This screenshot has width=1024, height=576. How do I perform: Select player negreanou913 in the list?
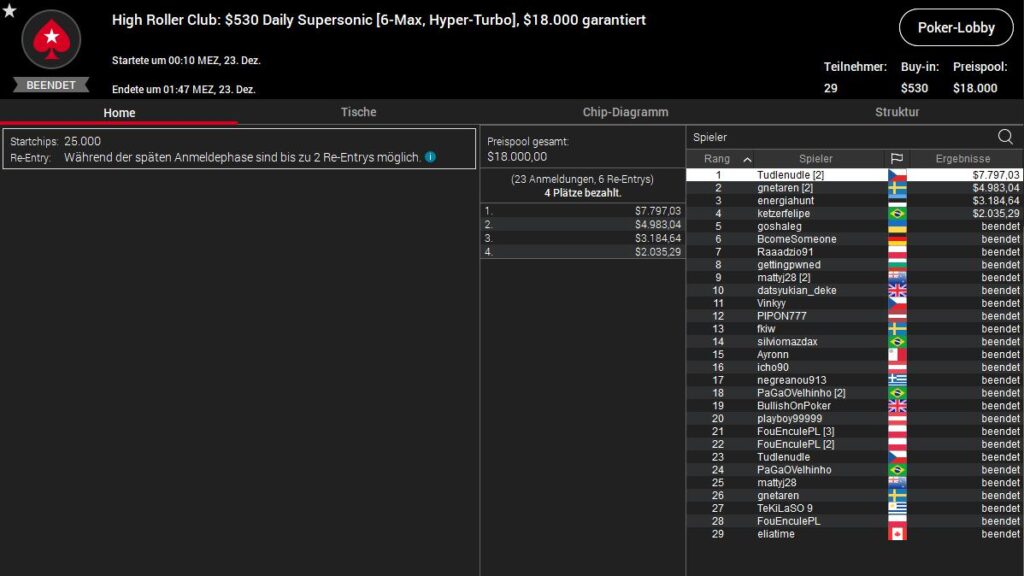791,380
